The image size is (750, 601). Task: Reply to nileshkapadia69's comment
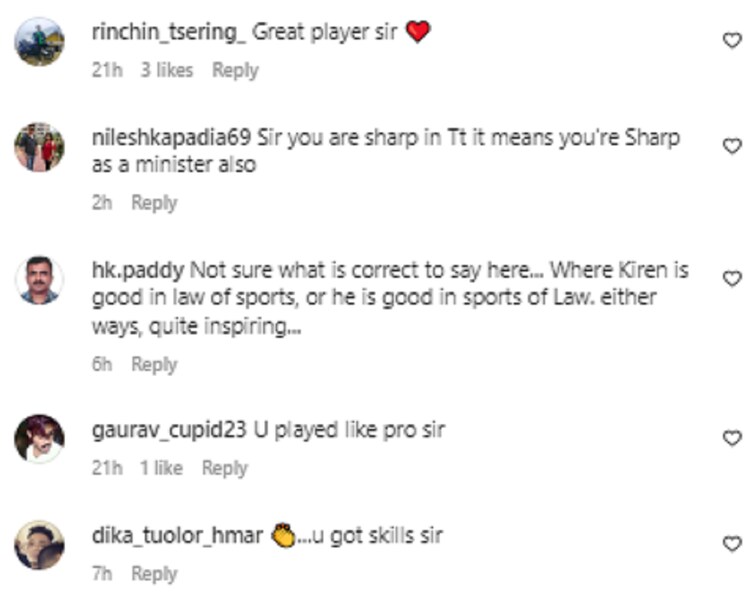154,203
